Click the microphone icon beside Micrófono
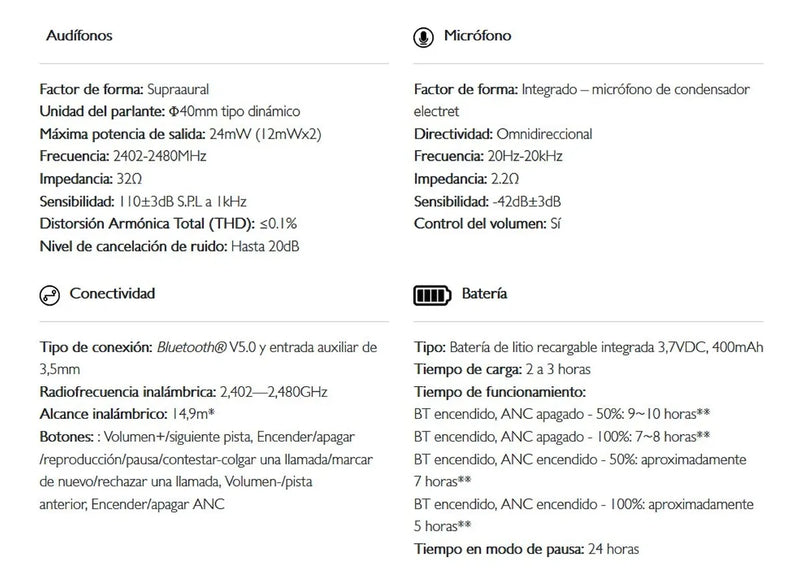This screenshot has width=800, height=587. pos(424,37)
